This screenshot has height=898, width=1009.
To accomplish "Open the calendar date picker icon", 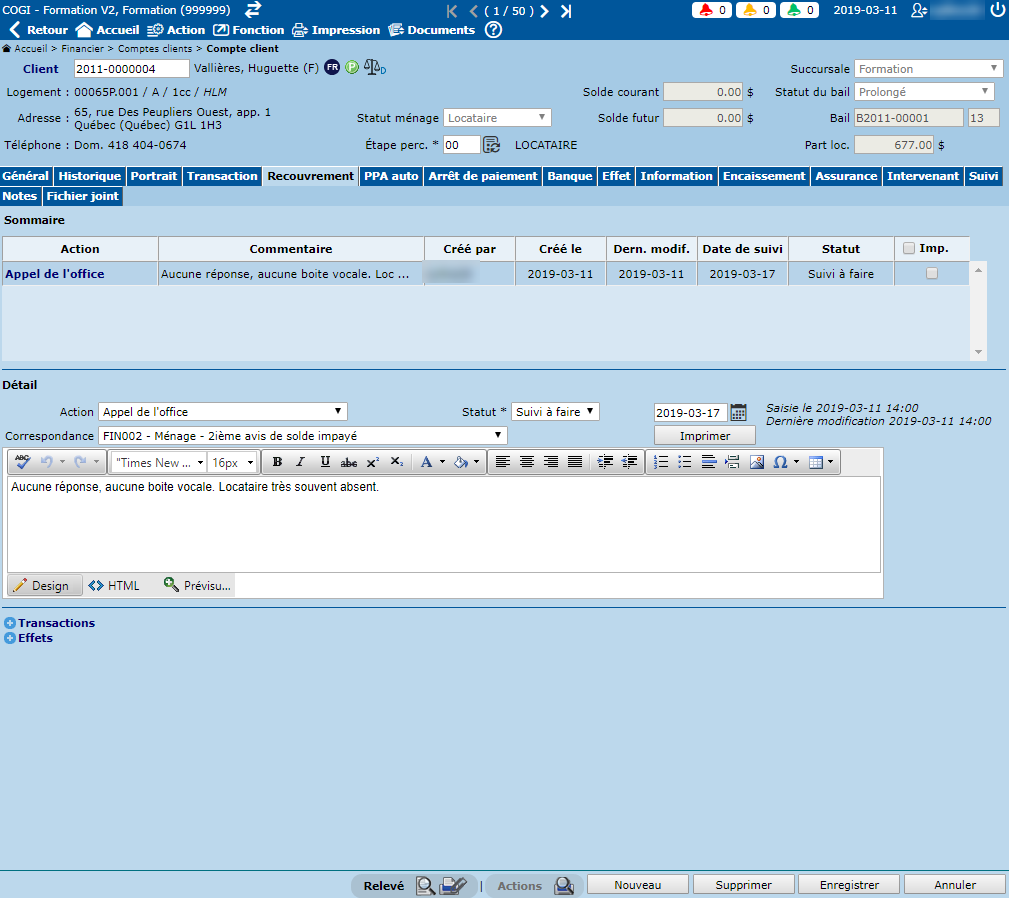I will coord(739,412).
